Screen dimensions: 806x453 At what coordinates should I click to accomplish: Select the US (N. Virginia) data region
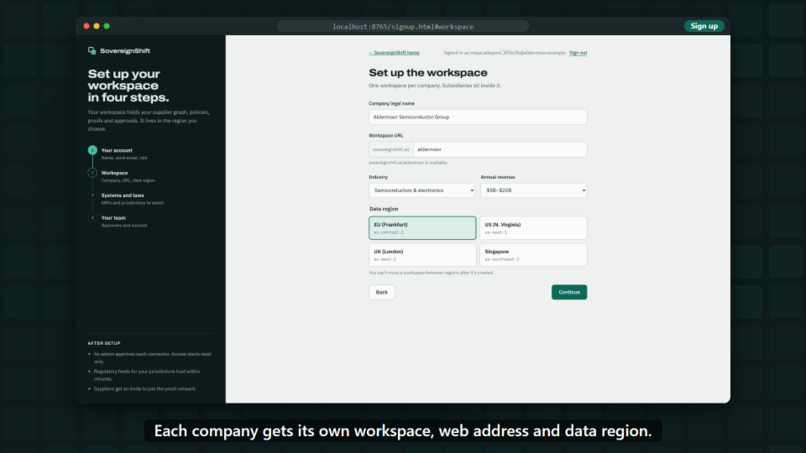coord(533,228)
